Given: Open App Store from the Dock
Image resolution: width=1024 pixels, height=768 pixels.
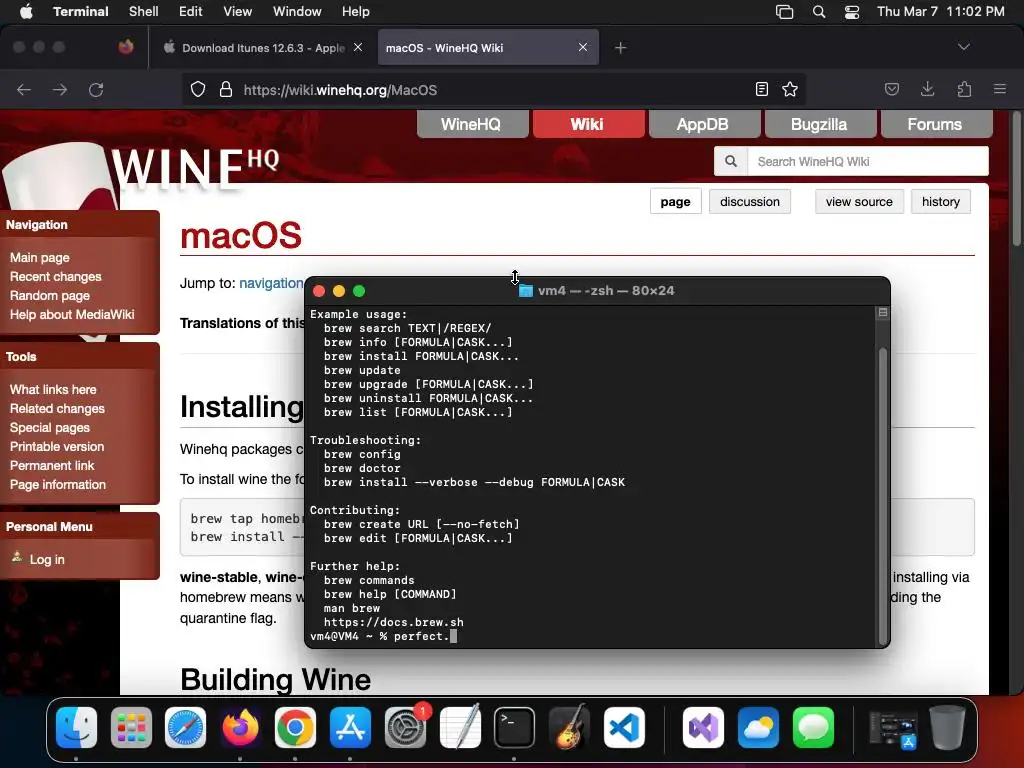Looking at the screenshot, I should pyautogui.click(x=351, y=727).
